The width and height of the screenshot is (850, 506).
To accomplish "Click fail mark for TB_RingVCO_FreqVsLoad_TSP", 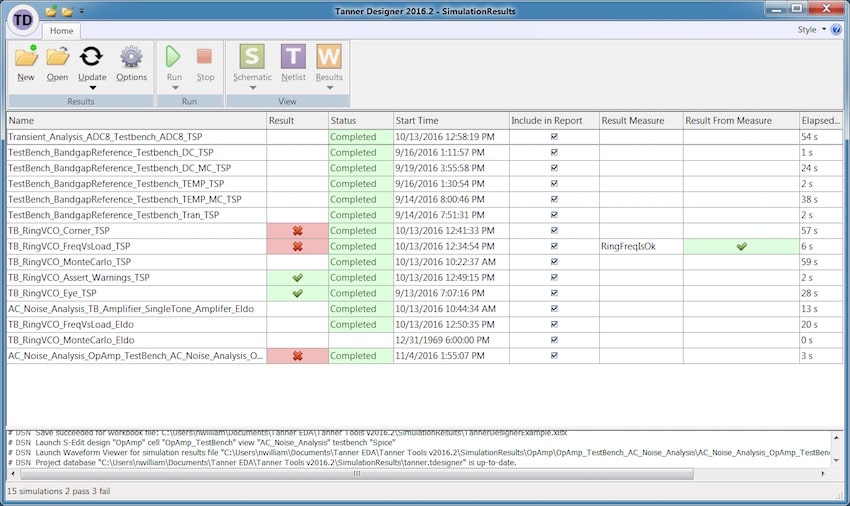I will pos(297,247).
